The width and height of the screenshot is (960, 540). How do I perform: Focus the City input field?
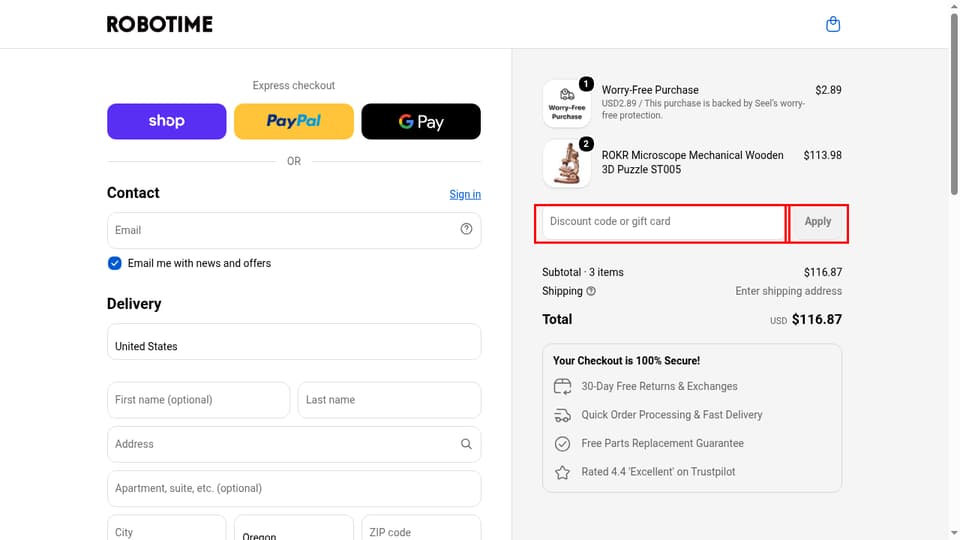[x=167, y=528]
